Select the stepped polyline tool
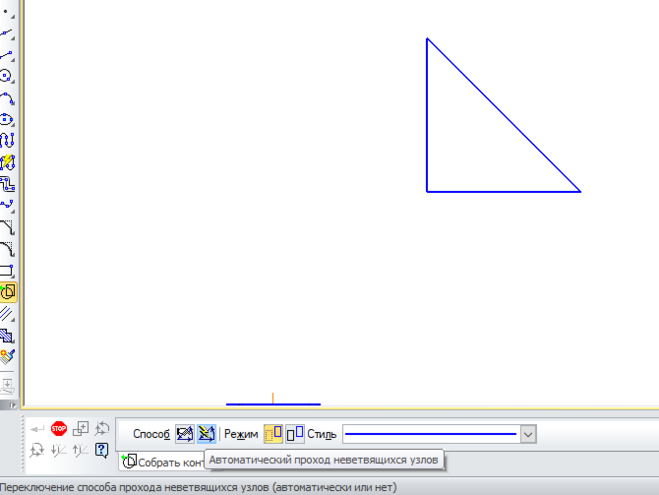Screen dimensions: 659x495 click(x=7, y=184)
